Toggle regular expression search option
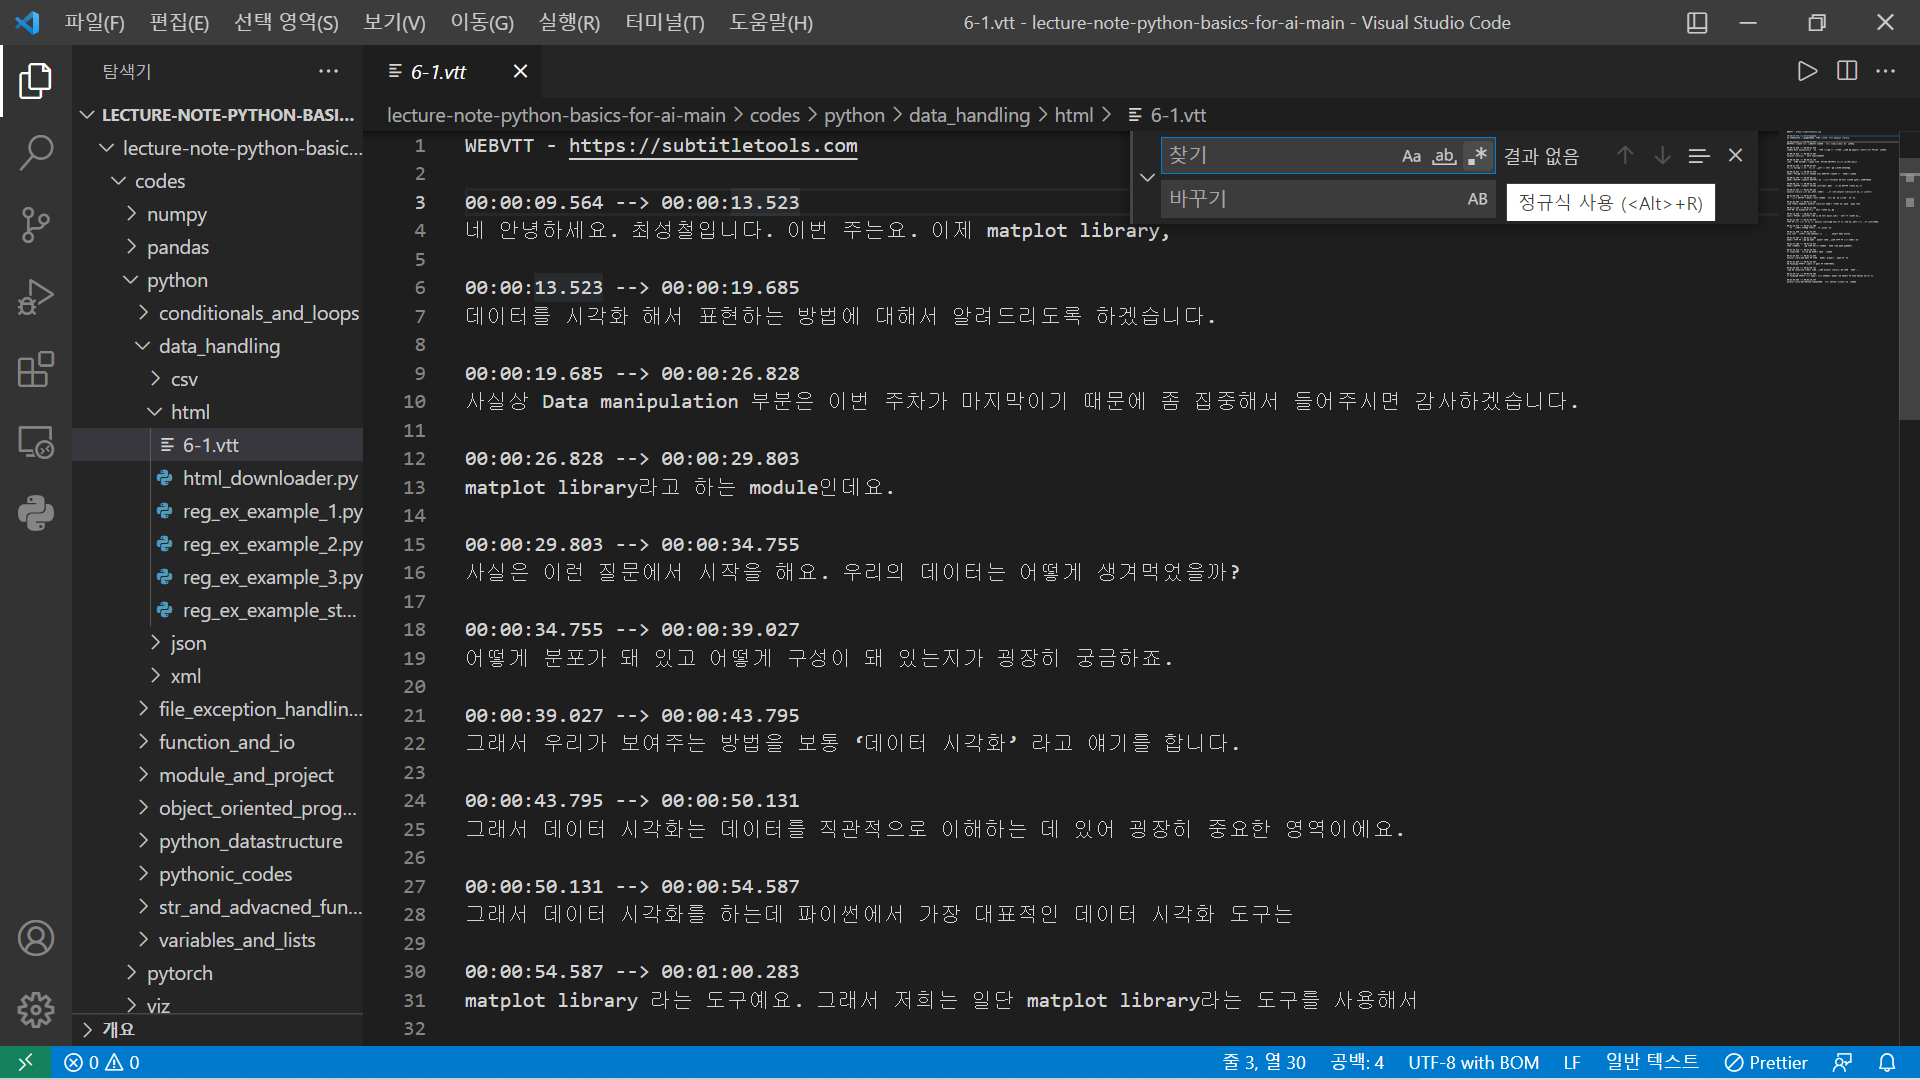The width and height of the screenshot is (1920, 1080). tap(1477, 156)
